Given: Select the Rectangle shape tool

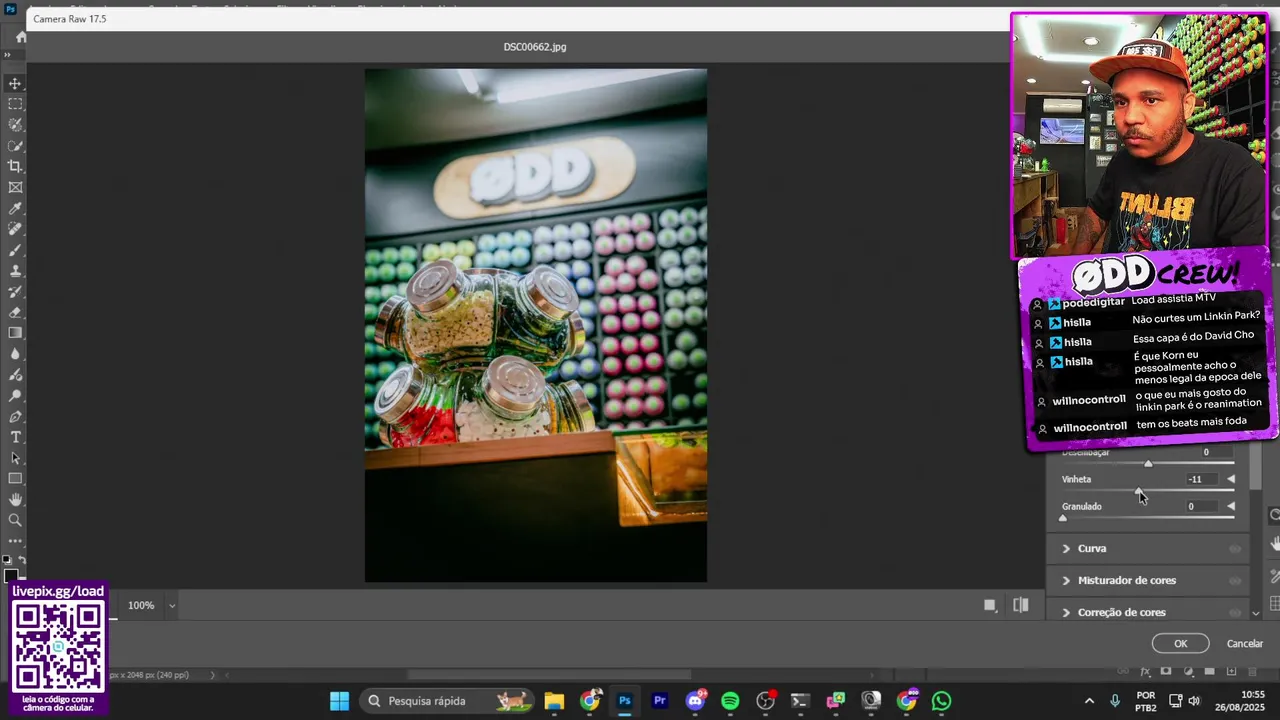Looking at the screenshot, I should 15,479.
